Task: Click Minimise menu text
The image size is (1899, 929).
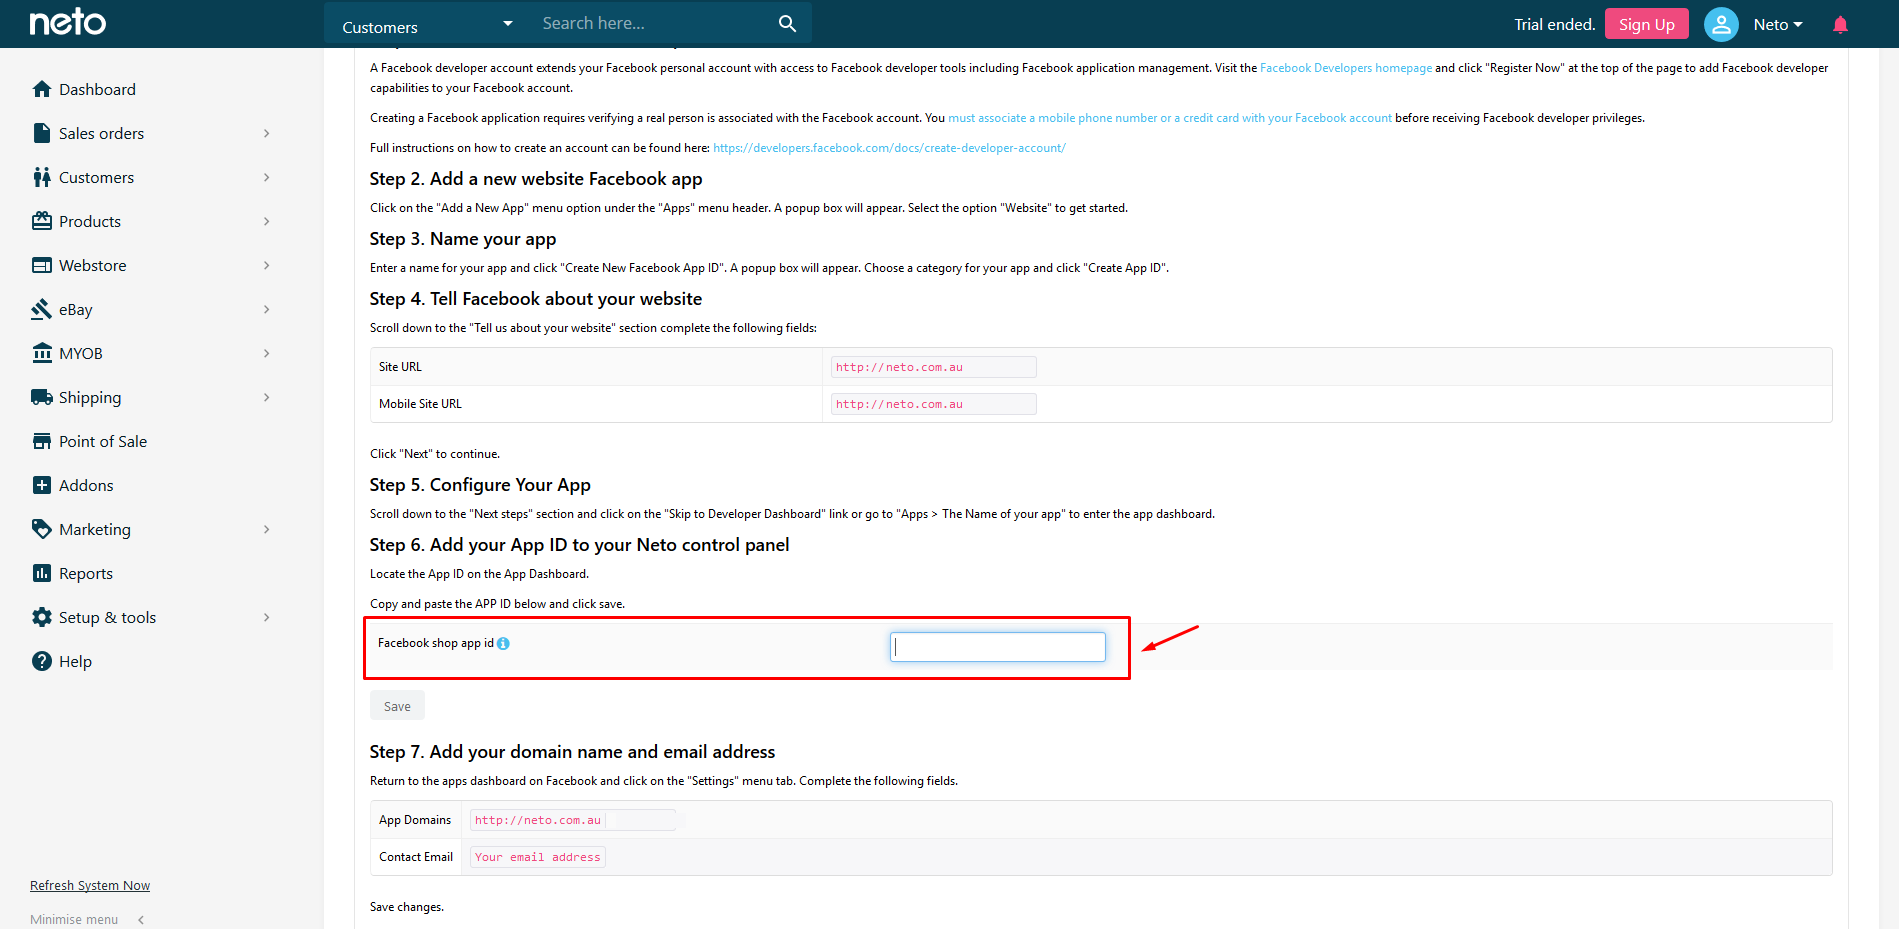Action: [74, 919]
